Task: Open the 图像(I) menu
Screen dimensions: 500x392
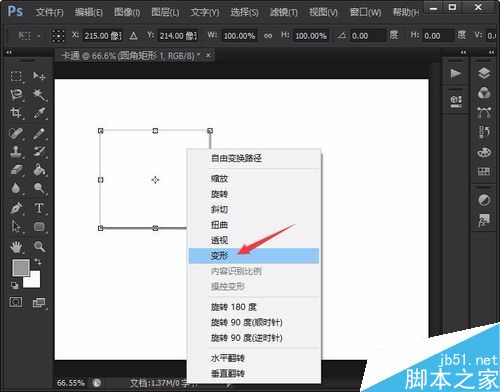Action: pos(127,12)
